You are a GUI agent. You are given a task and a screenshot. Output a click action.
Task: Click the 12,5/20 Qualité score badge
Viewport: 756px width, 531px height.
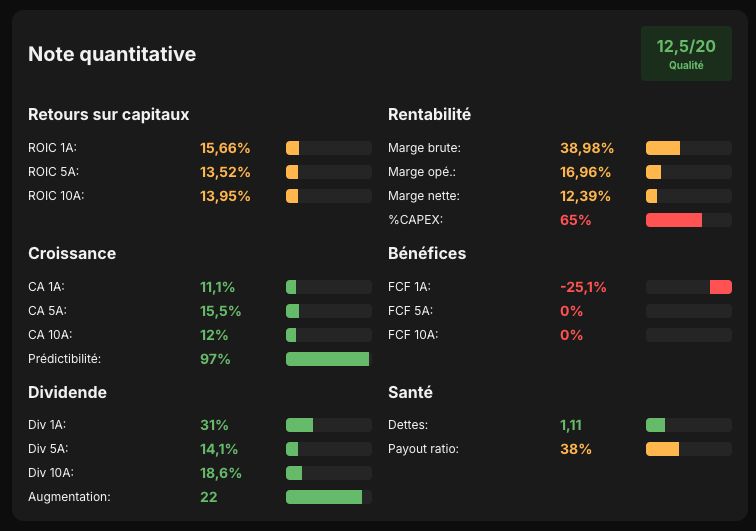click(x=686, y=54)
